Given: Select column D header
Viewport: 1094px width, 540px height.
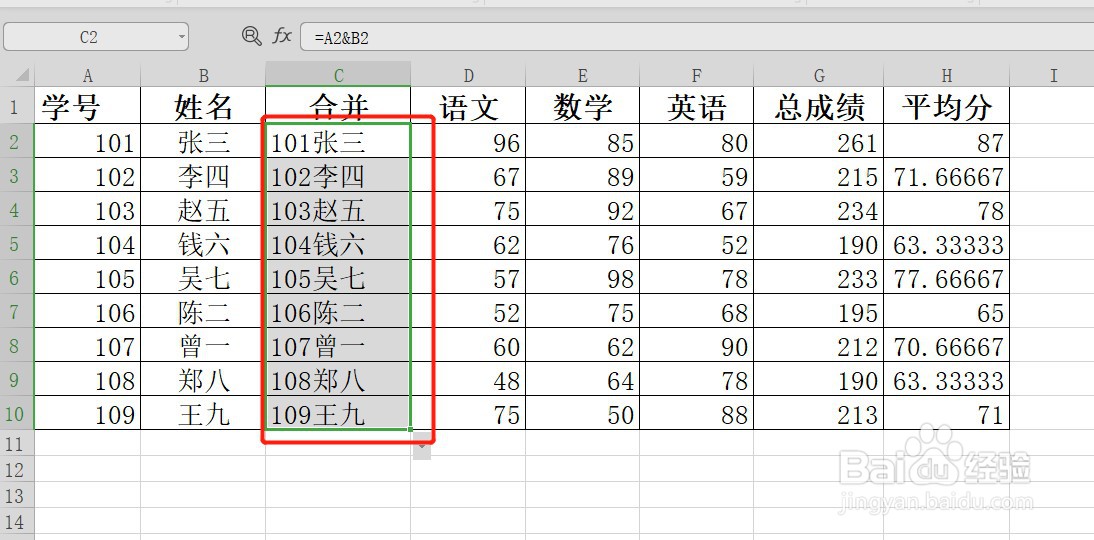Looking at the screenshot, I should pyautogui.click(x=468, y=75).
